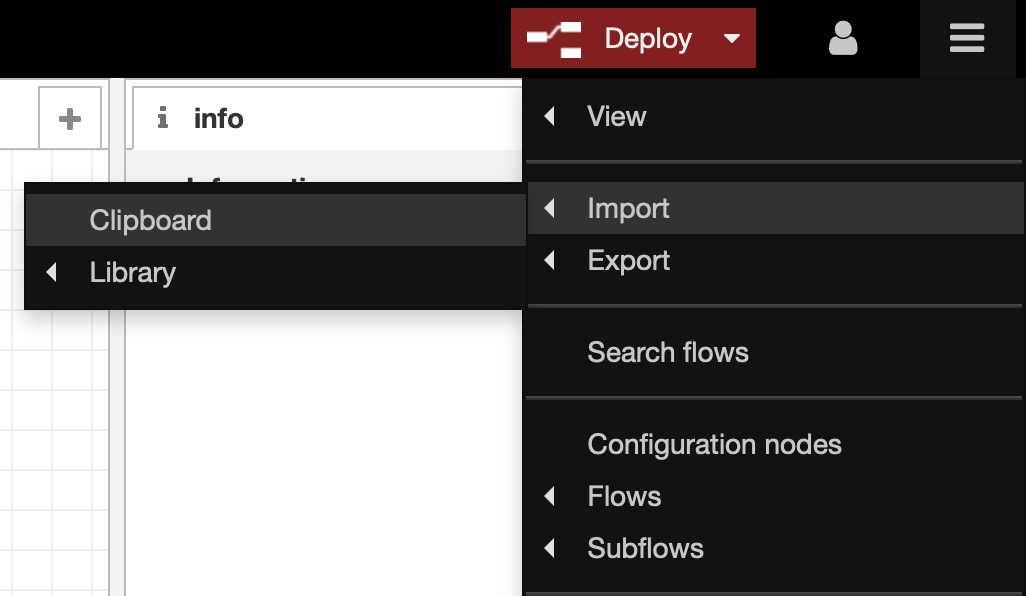Expand the Library submenu arrow
The image size is (1026, 596).
pyautogui.click(x=51, y=273)
